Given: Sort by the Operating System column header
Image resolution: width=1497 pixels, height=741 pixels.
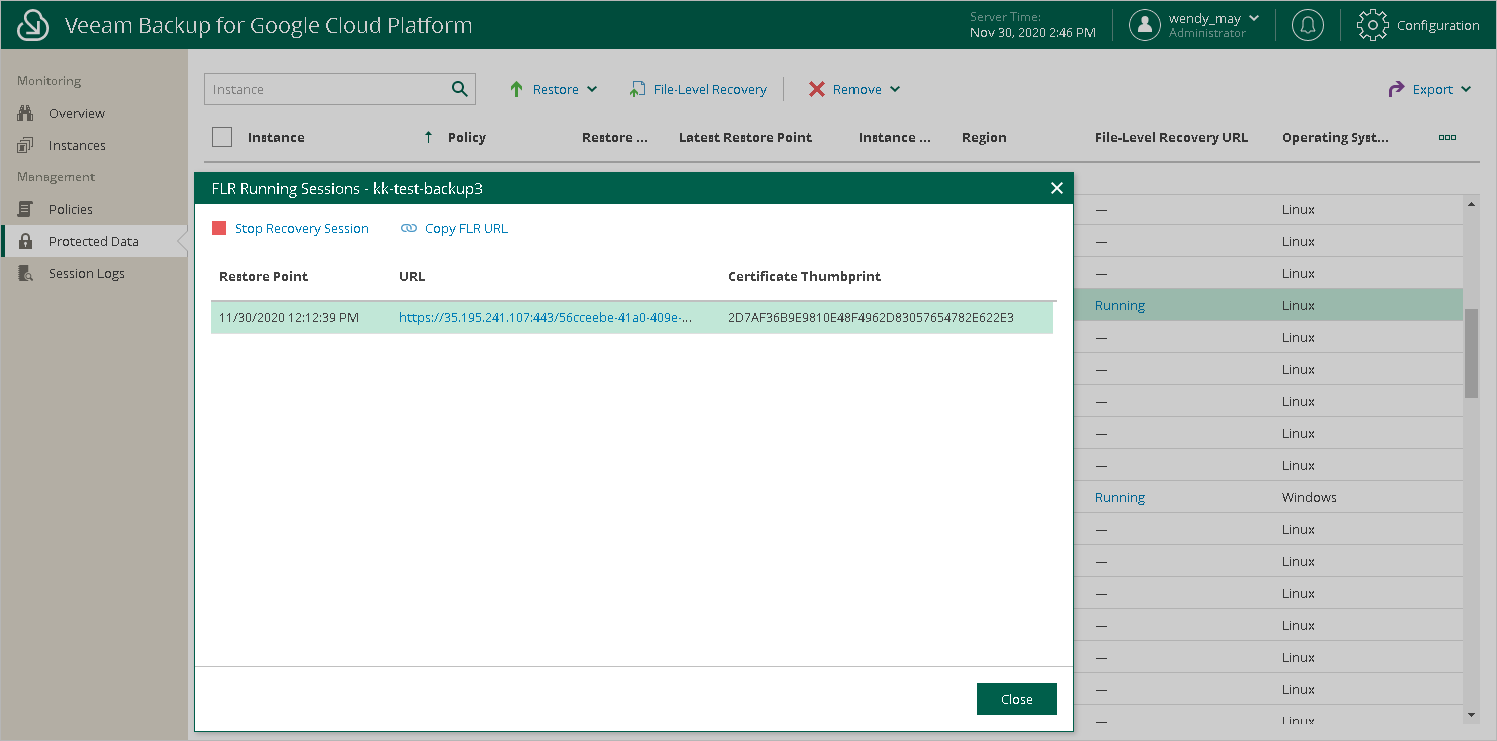Looking at the screenshot, I should click(1335, 137).
